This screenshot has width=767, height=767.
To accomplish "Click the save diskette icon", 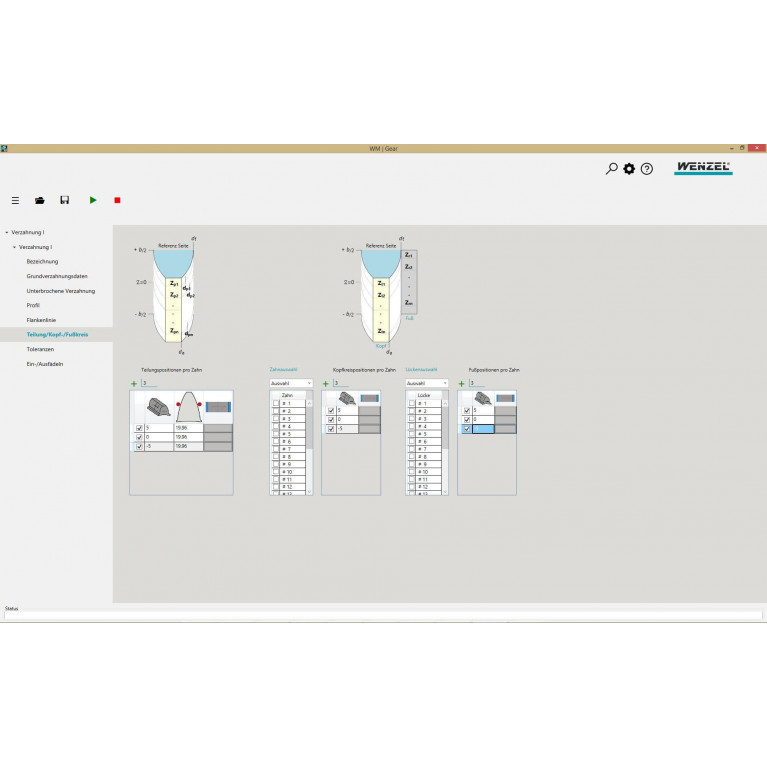I will point(65,200).
